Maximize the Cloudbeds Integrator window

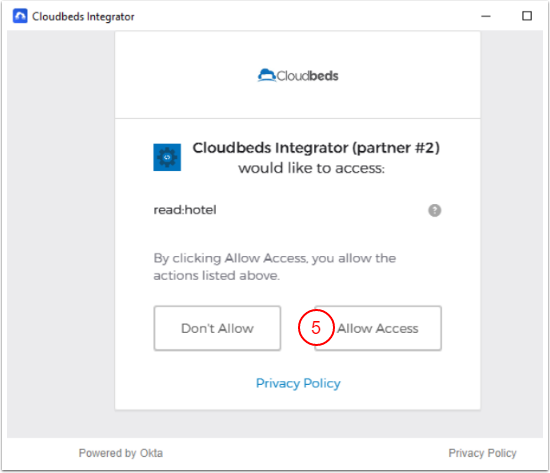[x=527, y=16]
